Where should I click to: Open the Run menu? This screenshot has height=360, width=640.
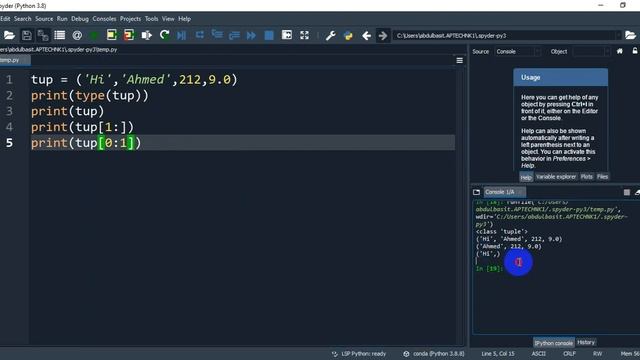point(62,19)
